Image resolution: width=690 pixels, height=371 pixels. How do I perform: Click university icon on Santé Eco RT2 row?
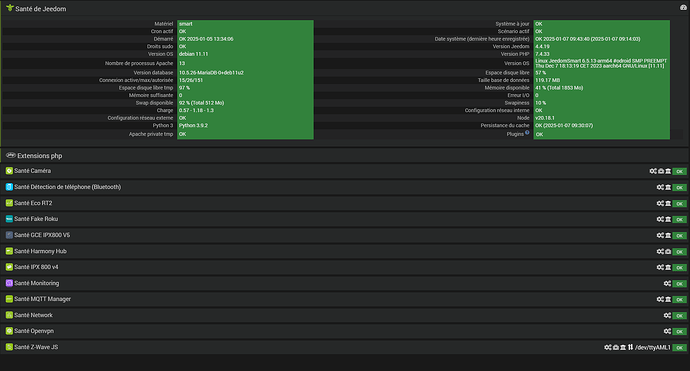[668, 203]
